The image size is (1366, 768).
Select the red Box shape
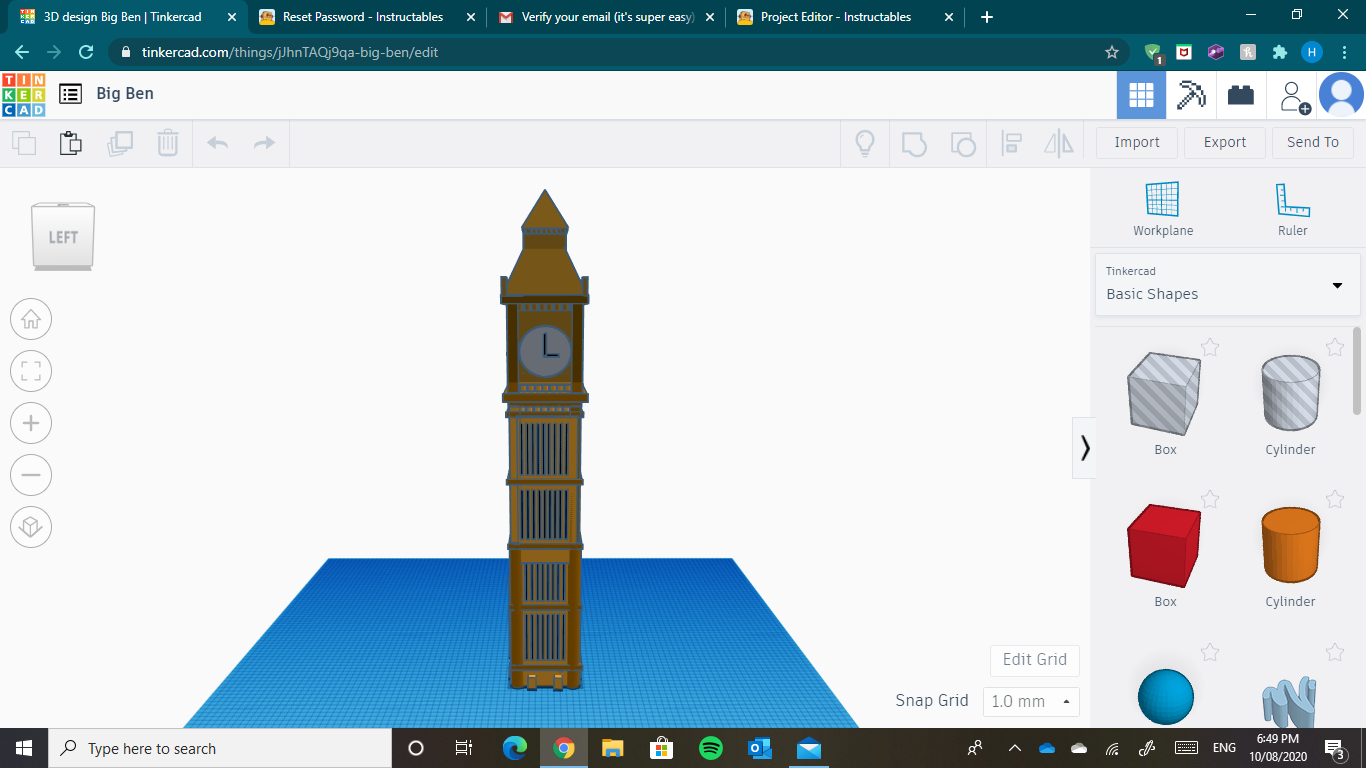pyautogui.click(x=1165, y=546)
